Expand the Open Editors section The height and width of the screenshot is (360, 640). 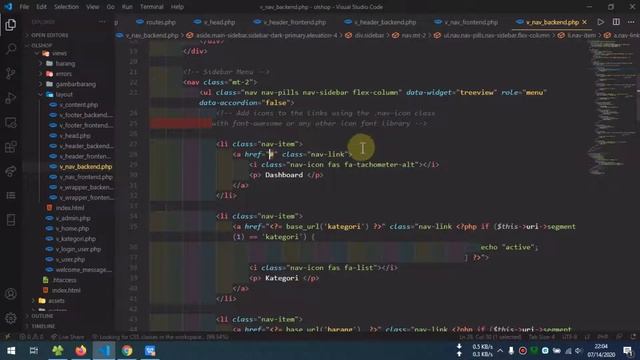[49, 35]
